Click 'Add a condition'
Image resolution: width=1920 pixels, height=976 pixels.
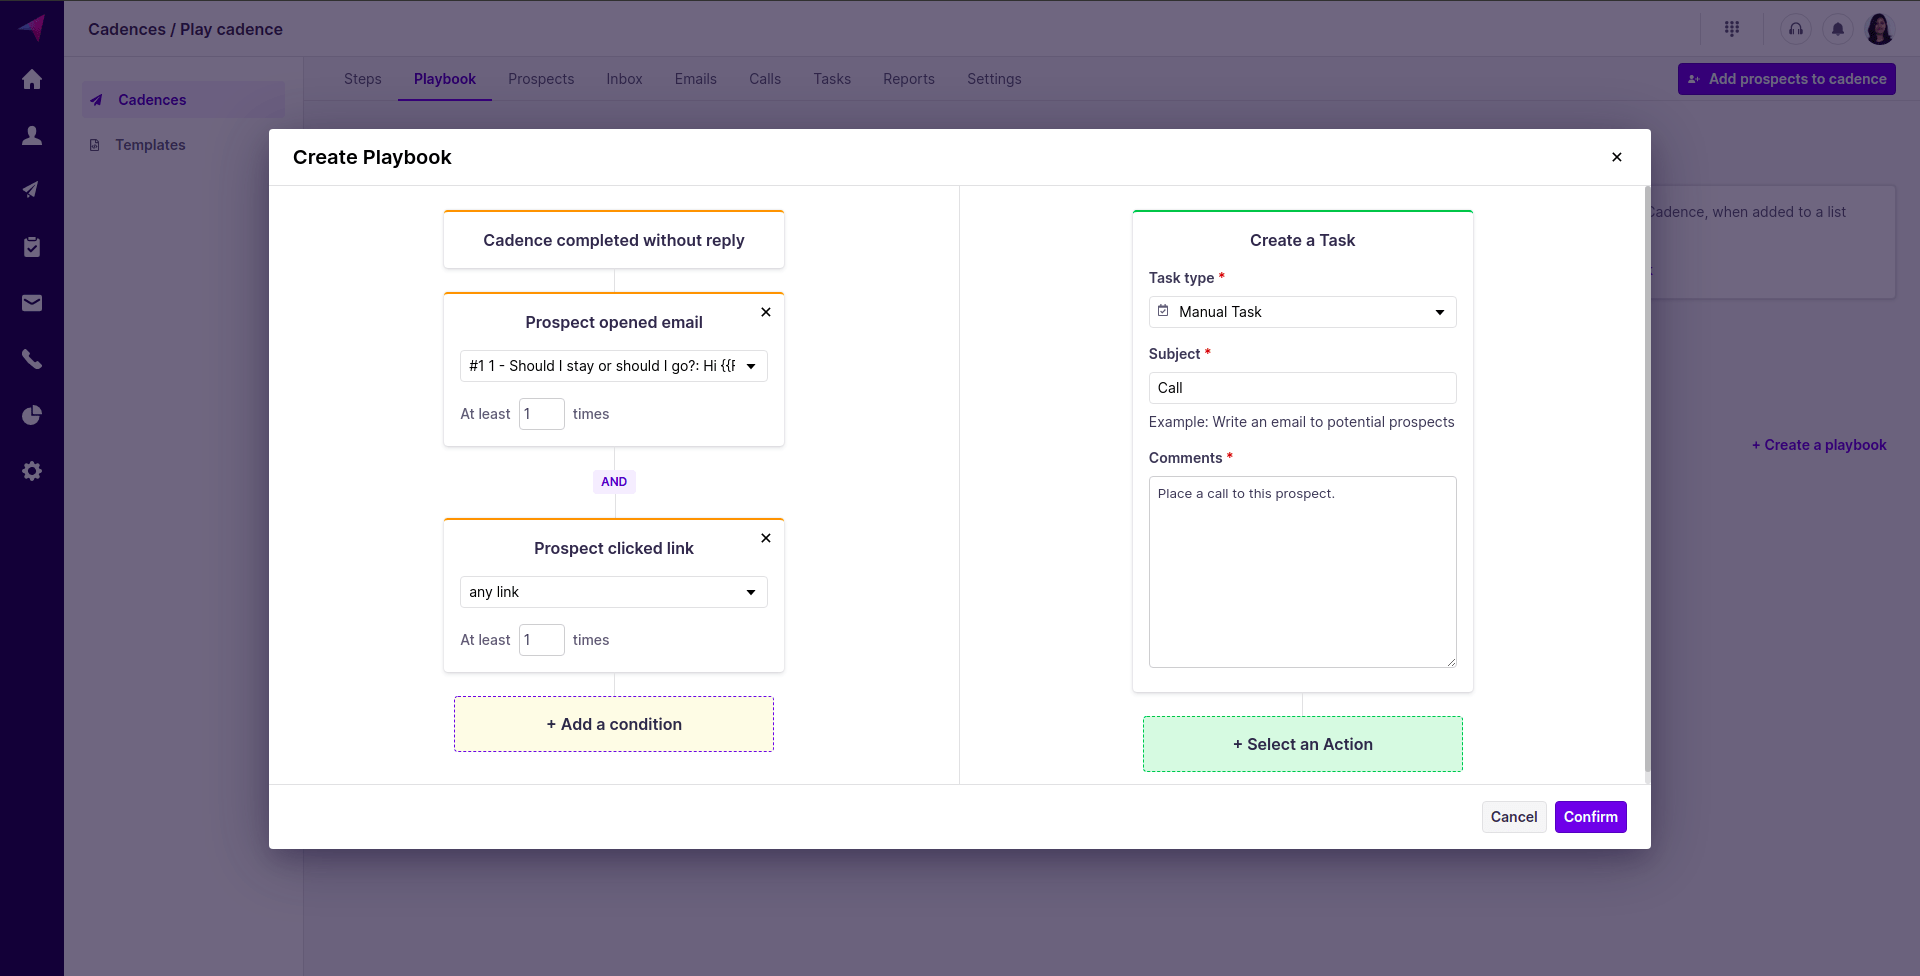613,723
